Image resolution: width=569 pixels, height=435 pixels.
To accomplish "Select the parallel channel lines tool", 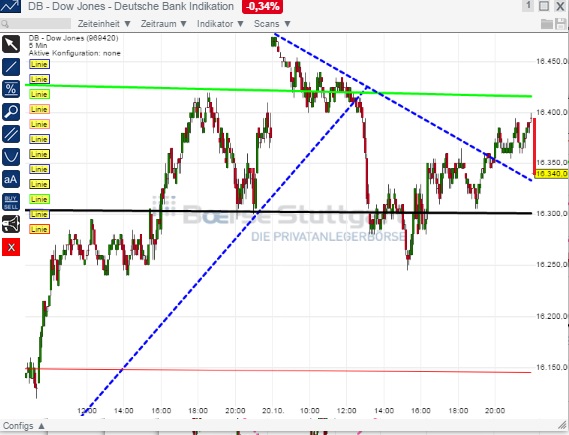I will click(x=11, y=134).
